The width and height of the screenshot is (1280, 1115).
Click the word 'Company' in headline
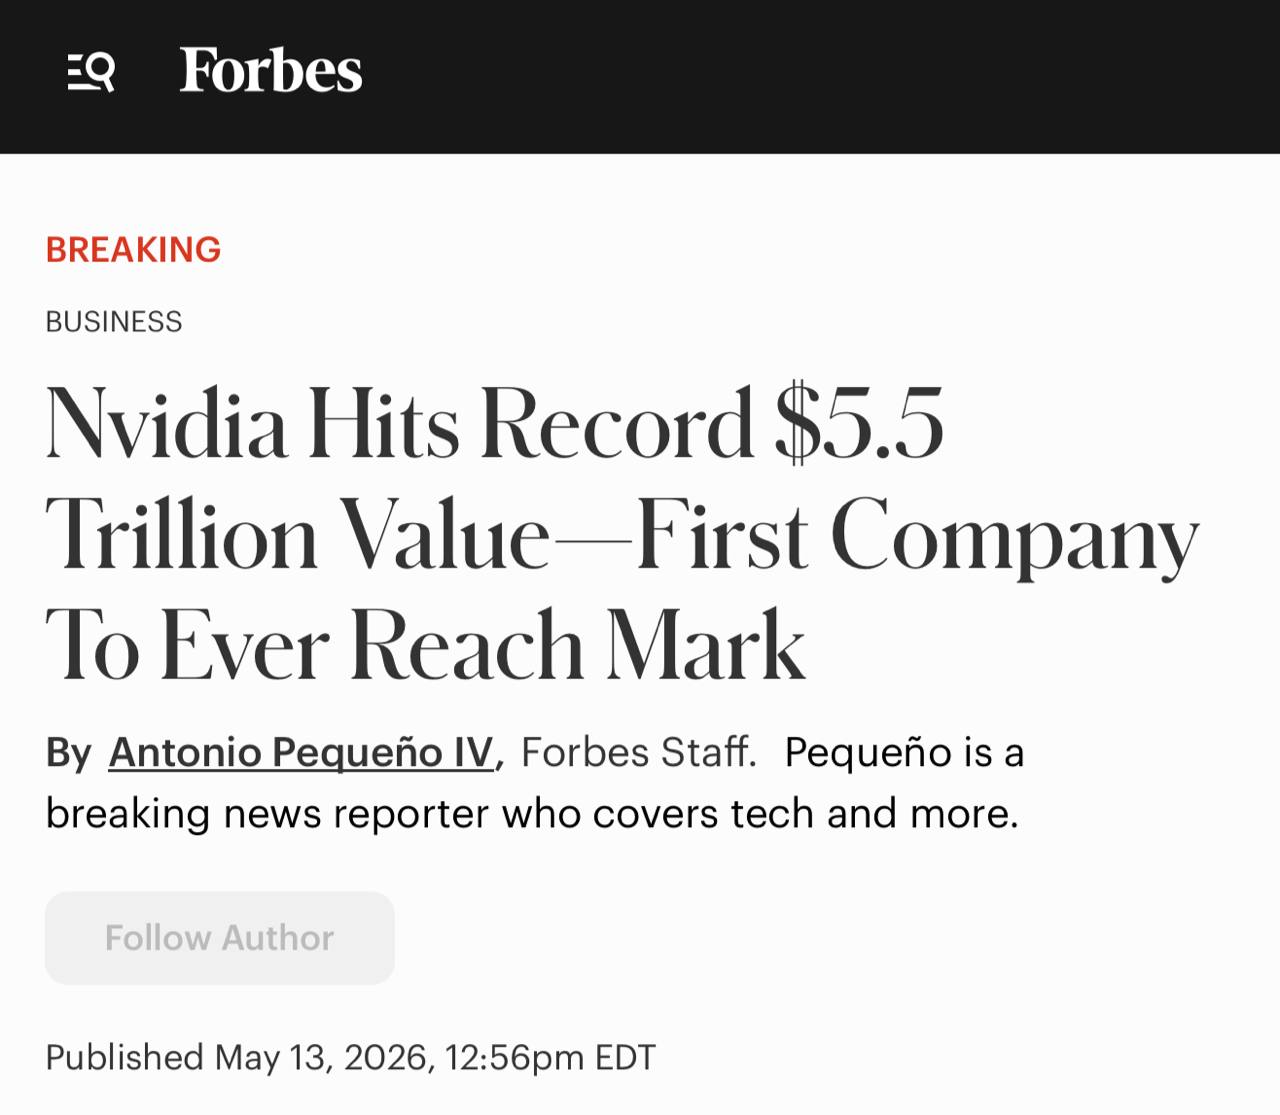pos(1014,539)
